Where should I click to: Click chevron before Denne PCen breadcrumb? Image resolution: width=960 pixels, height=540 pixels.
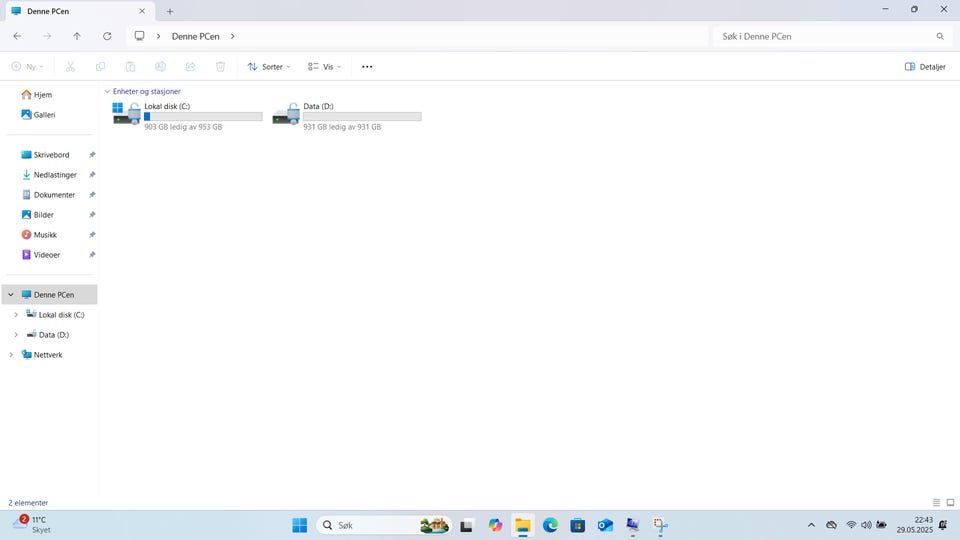pyautogui.click(x=158, y=36)
